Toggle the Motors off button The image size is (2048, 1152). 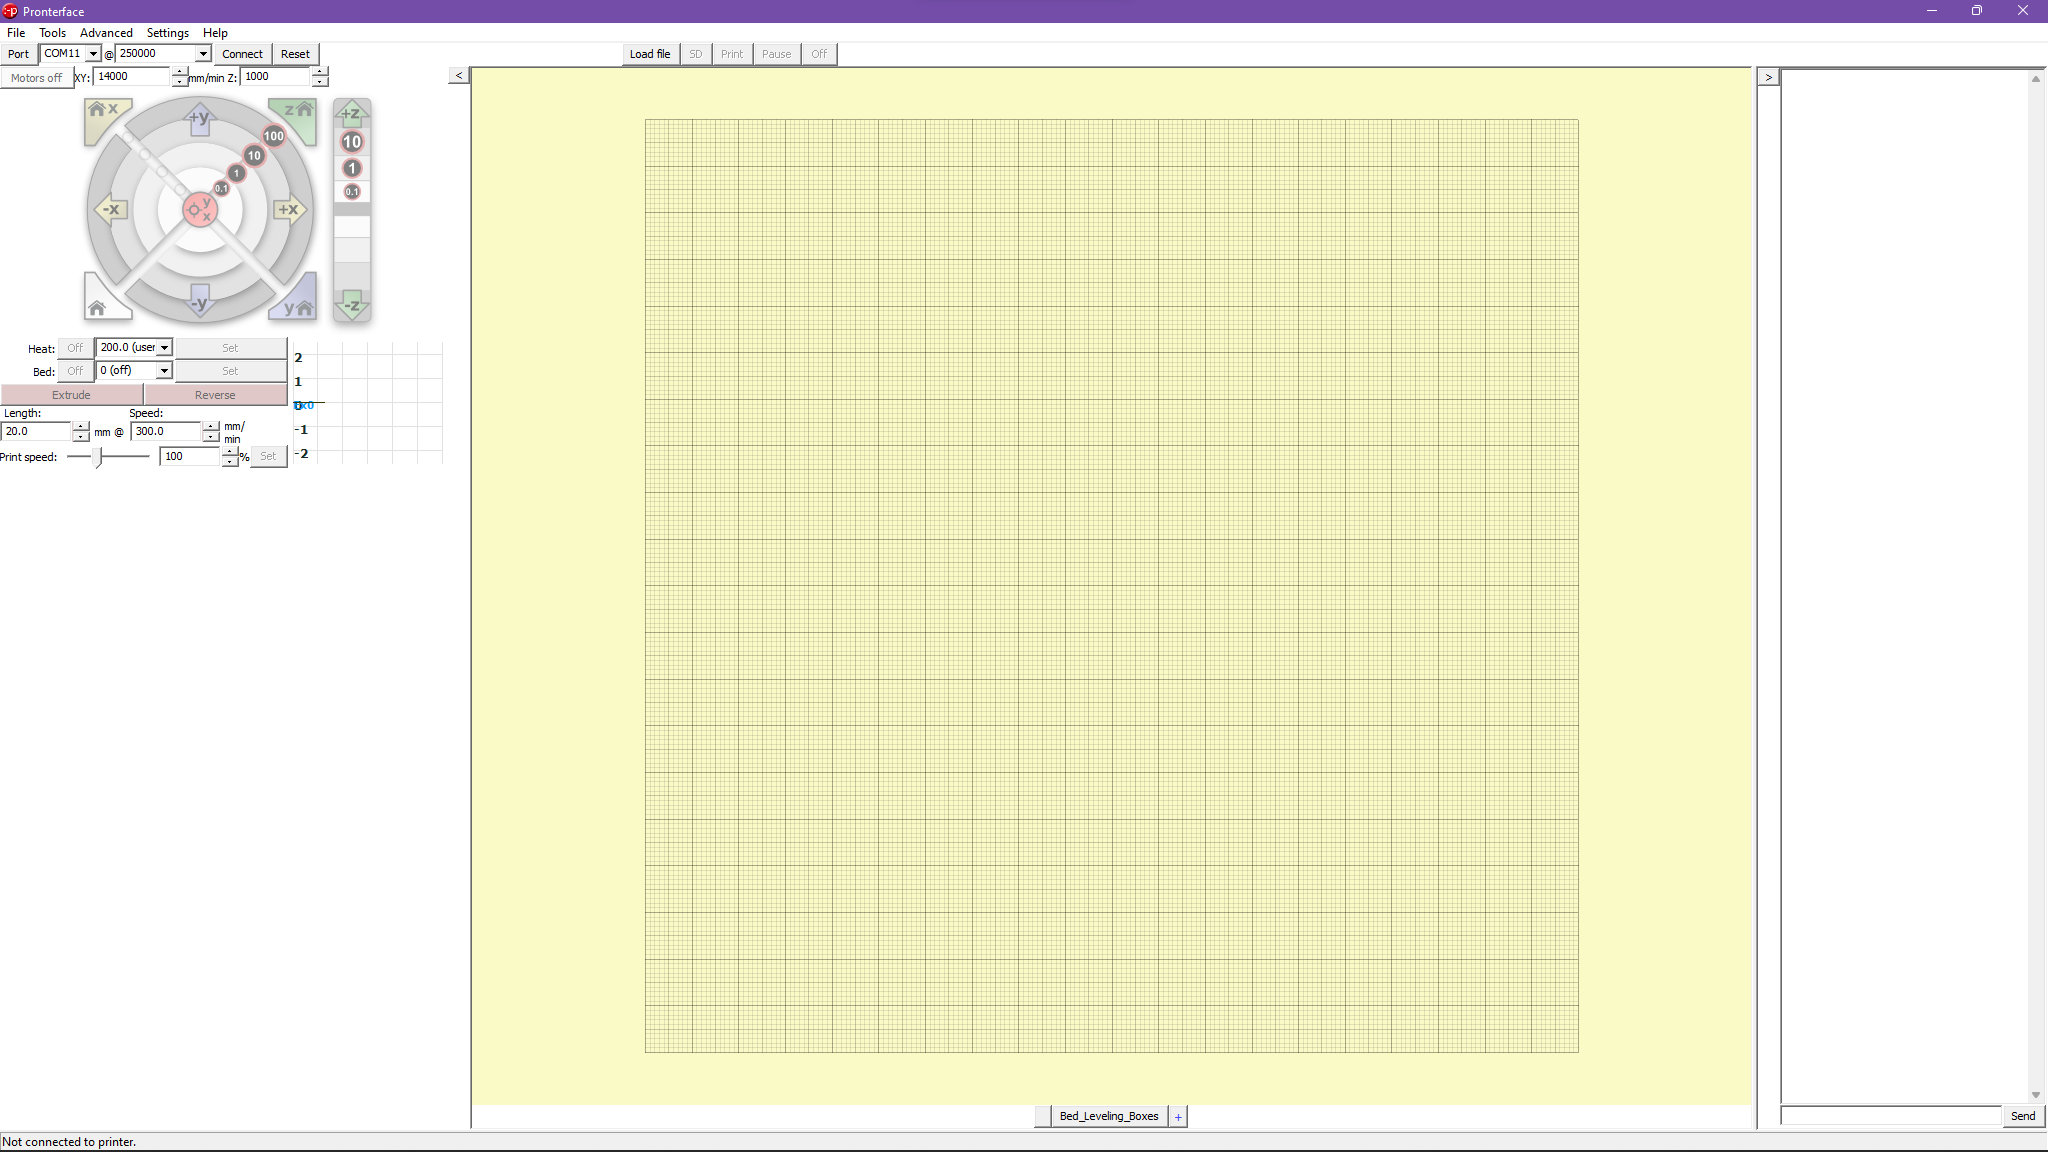[37, 77]
